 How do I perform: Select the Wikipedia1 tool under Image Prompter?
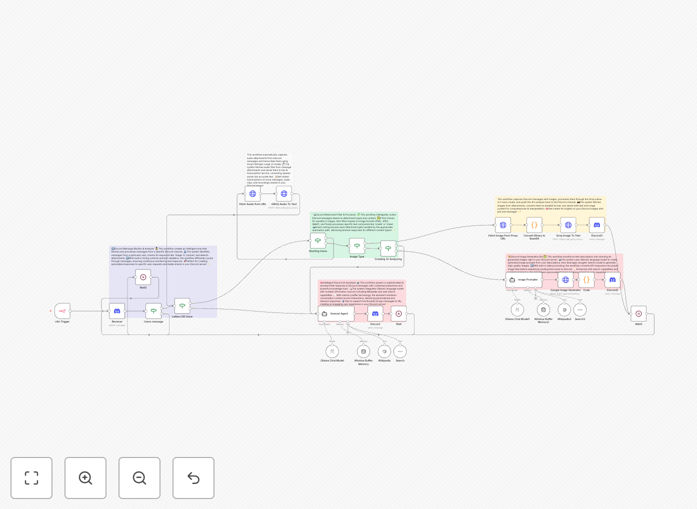click(564, 309)
